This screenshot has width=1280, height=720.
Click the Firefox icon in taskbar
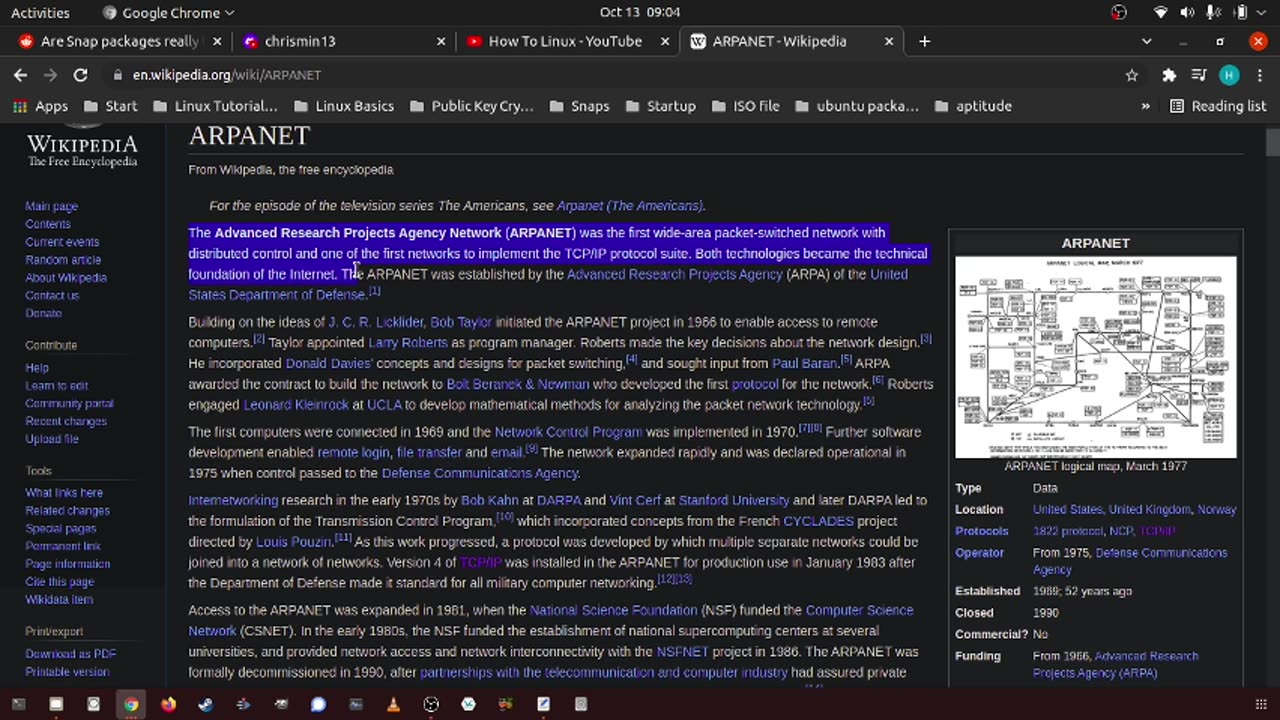168,704
